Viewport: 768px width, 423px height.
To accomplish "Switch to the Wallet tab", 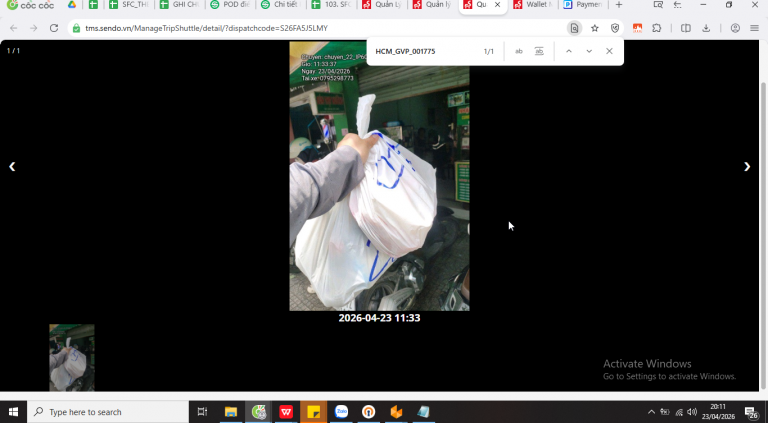I will pyautogui.click(x=533, y=5).
